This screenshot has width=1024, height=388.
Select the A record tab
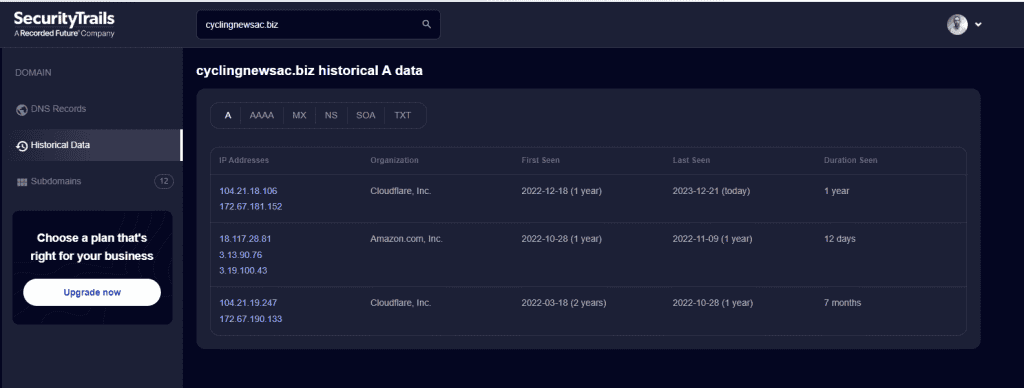[228, 115]
